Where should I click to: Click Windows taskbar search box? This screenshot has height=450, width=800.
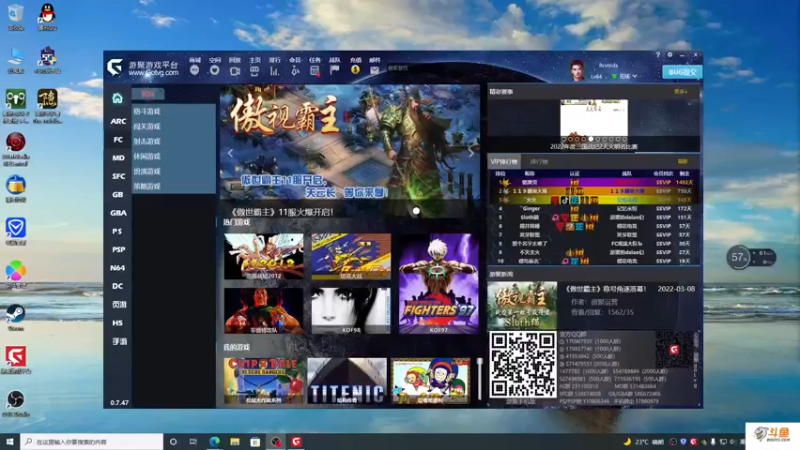(x=92, y=442)
